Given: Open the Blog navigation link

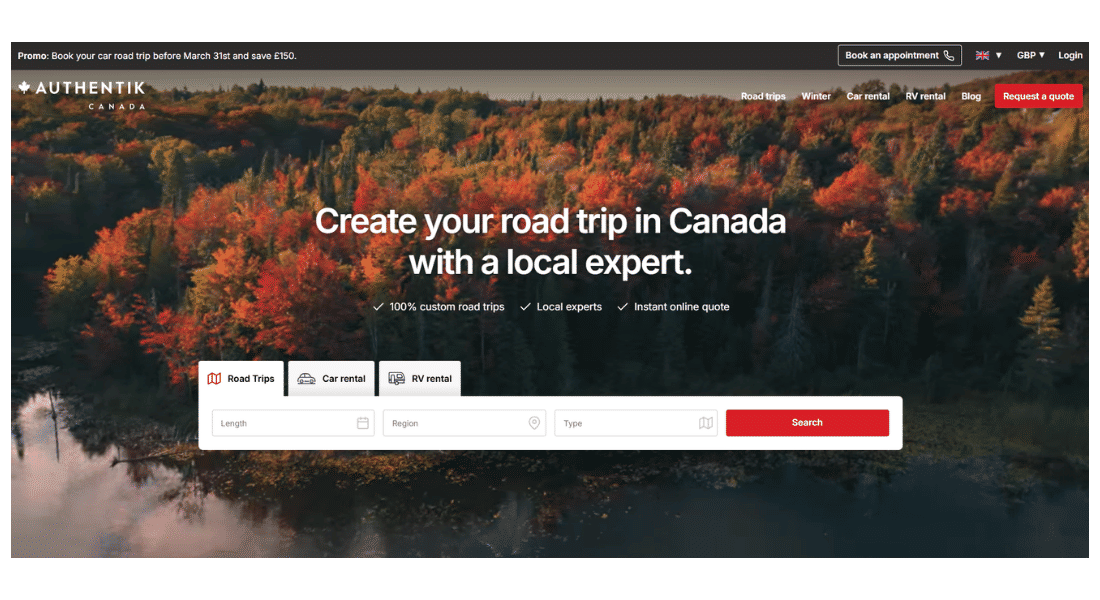Looking at the screenshot, I should click(971, 96).
